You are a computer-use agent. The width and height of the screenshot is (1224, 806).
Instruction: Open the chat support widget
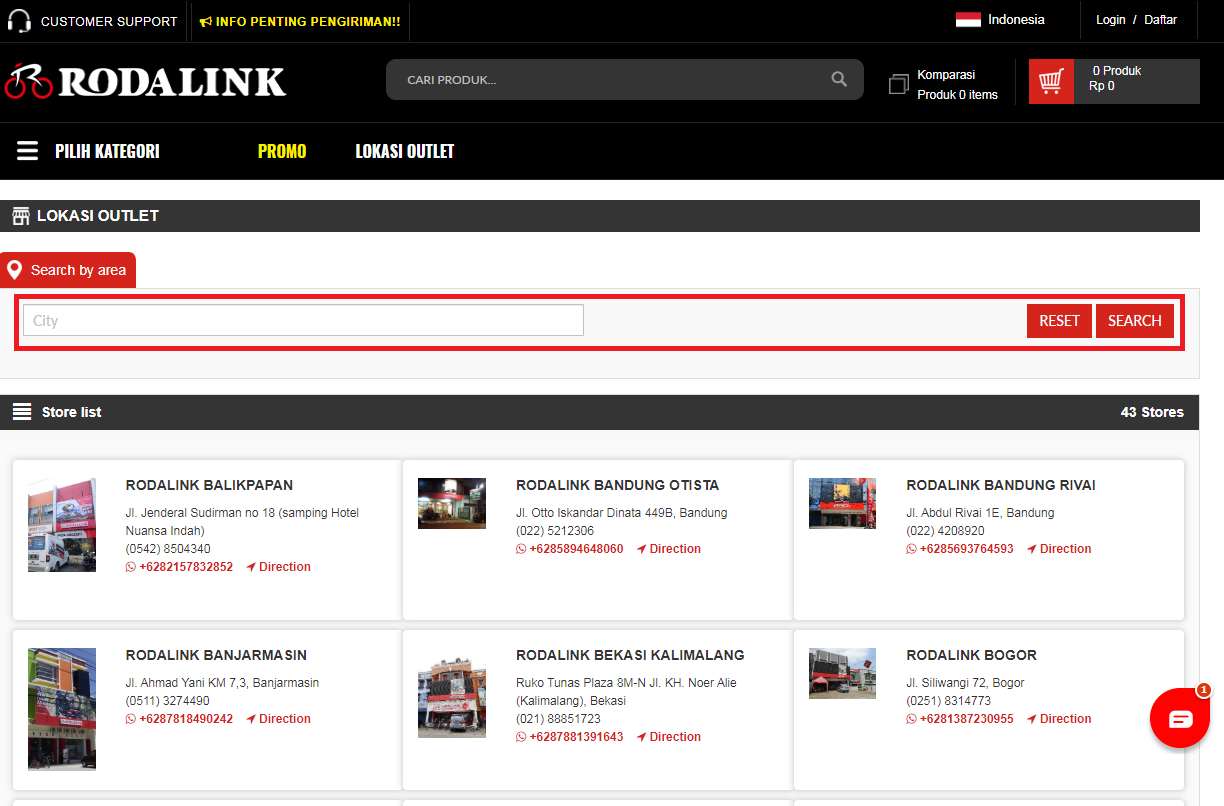click(1180, 718)
